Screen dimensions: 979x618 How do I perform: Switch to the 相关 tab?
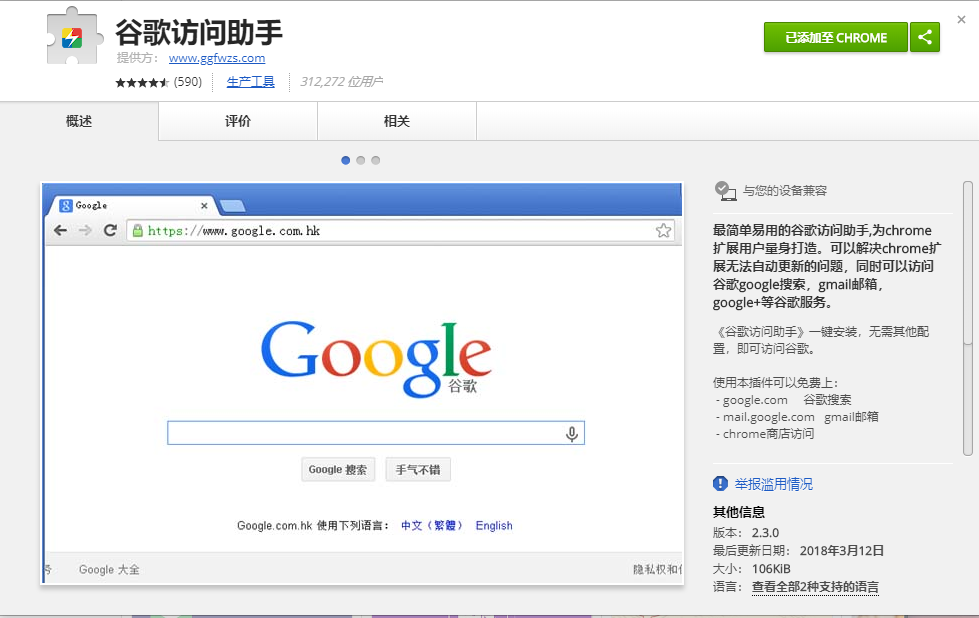[397, 121]
